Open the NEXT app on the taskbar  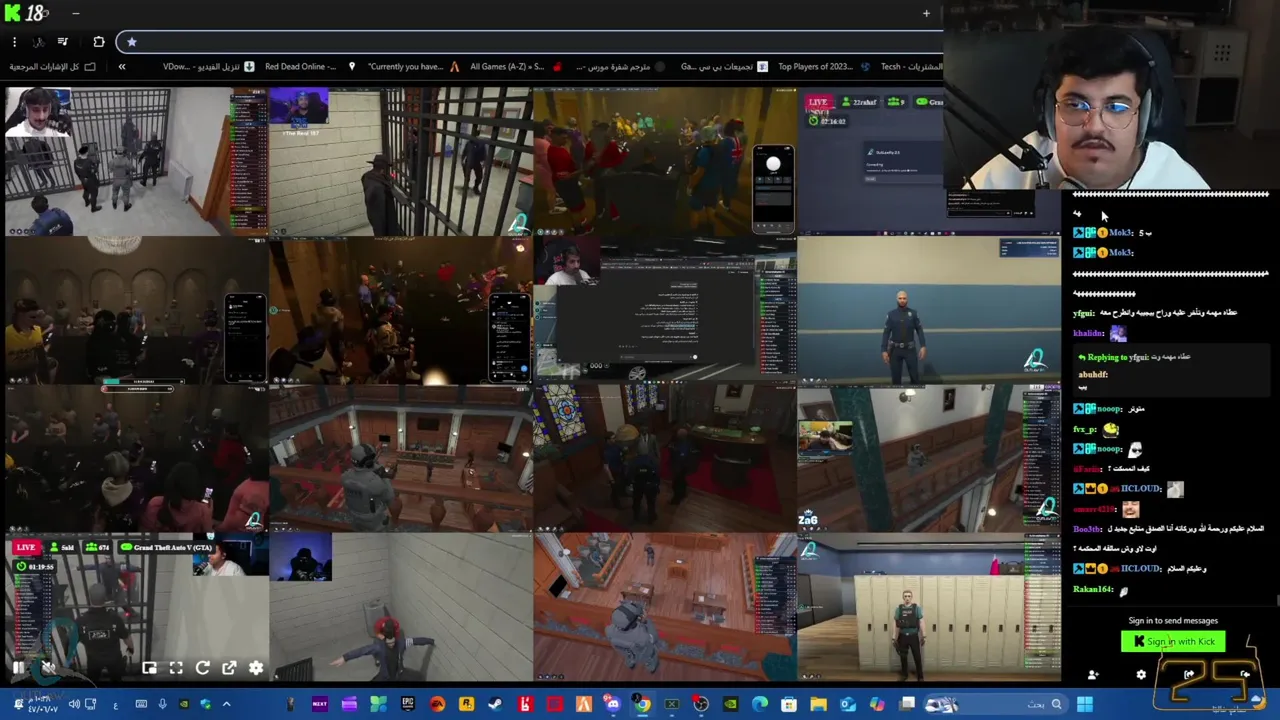319,705
